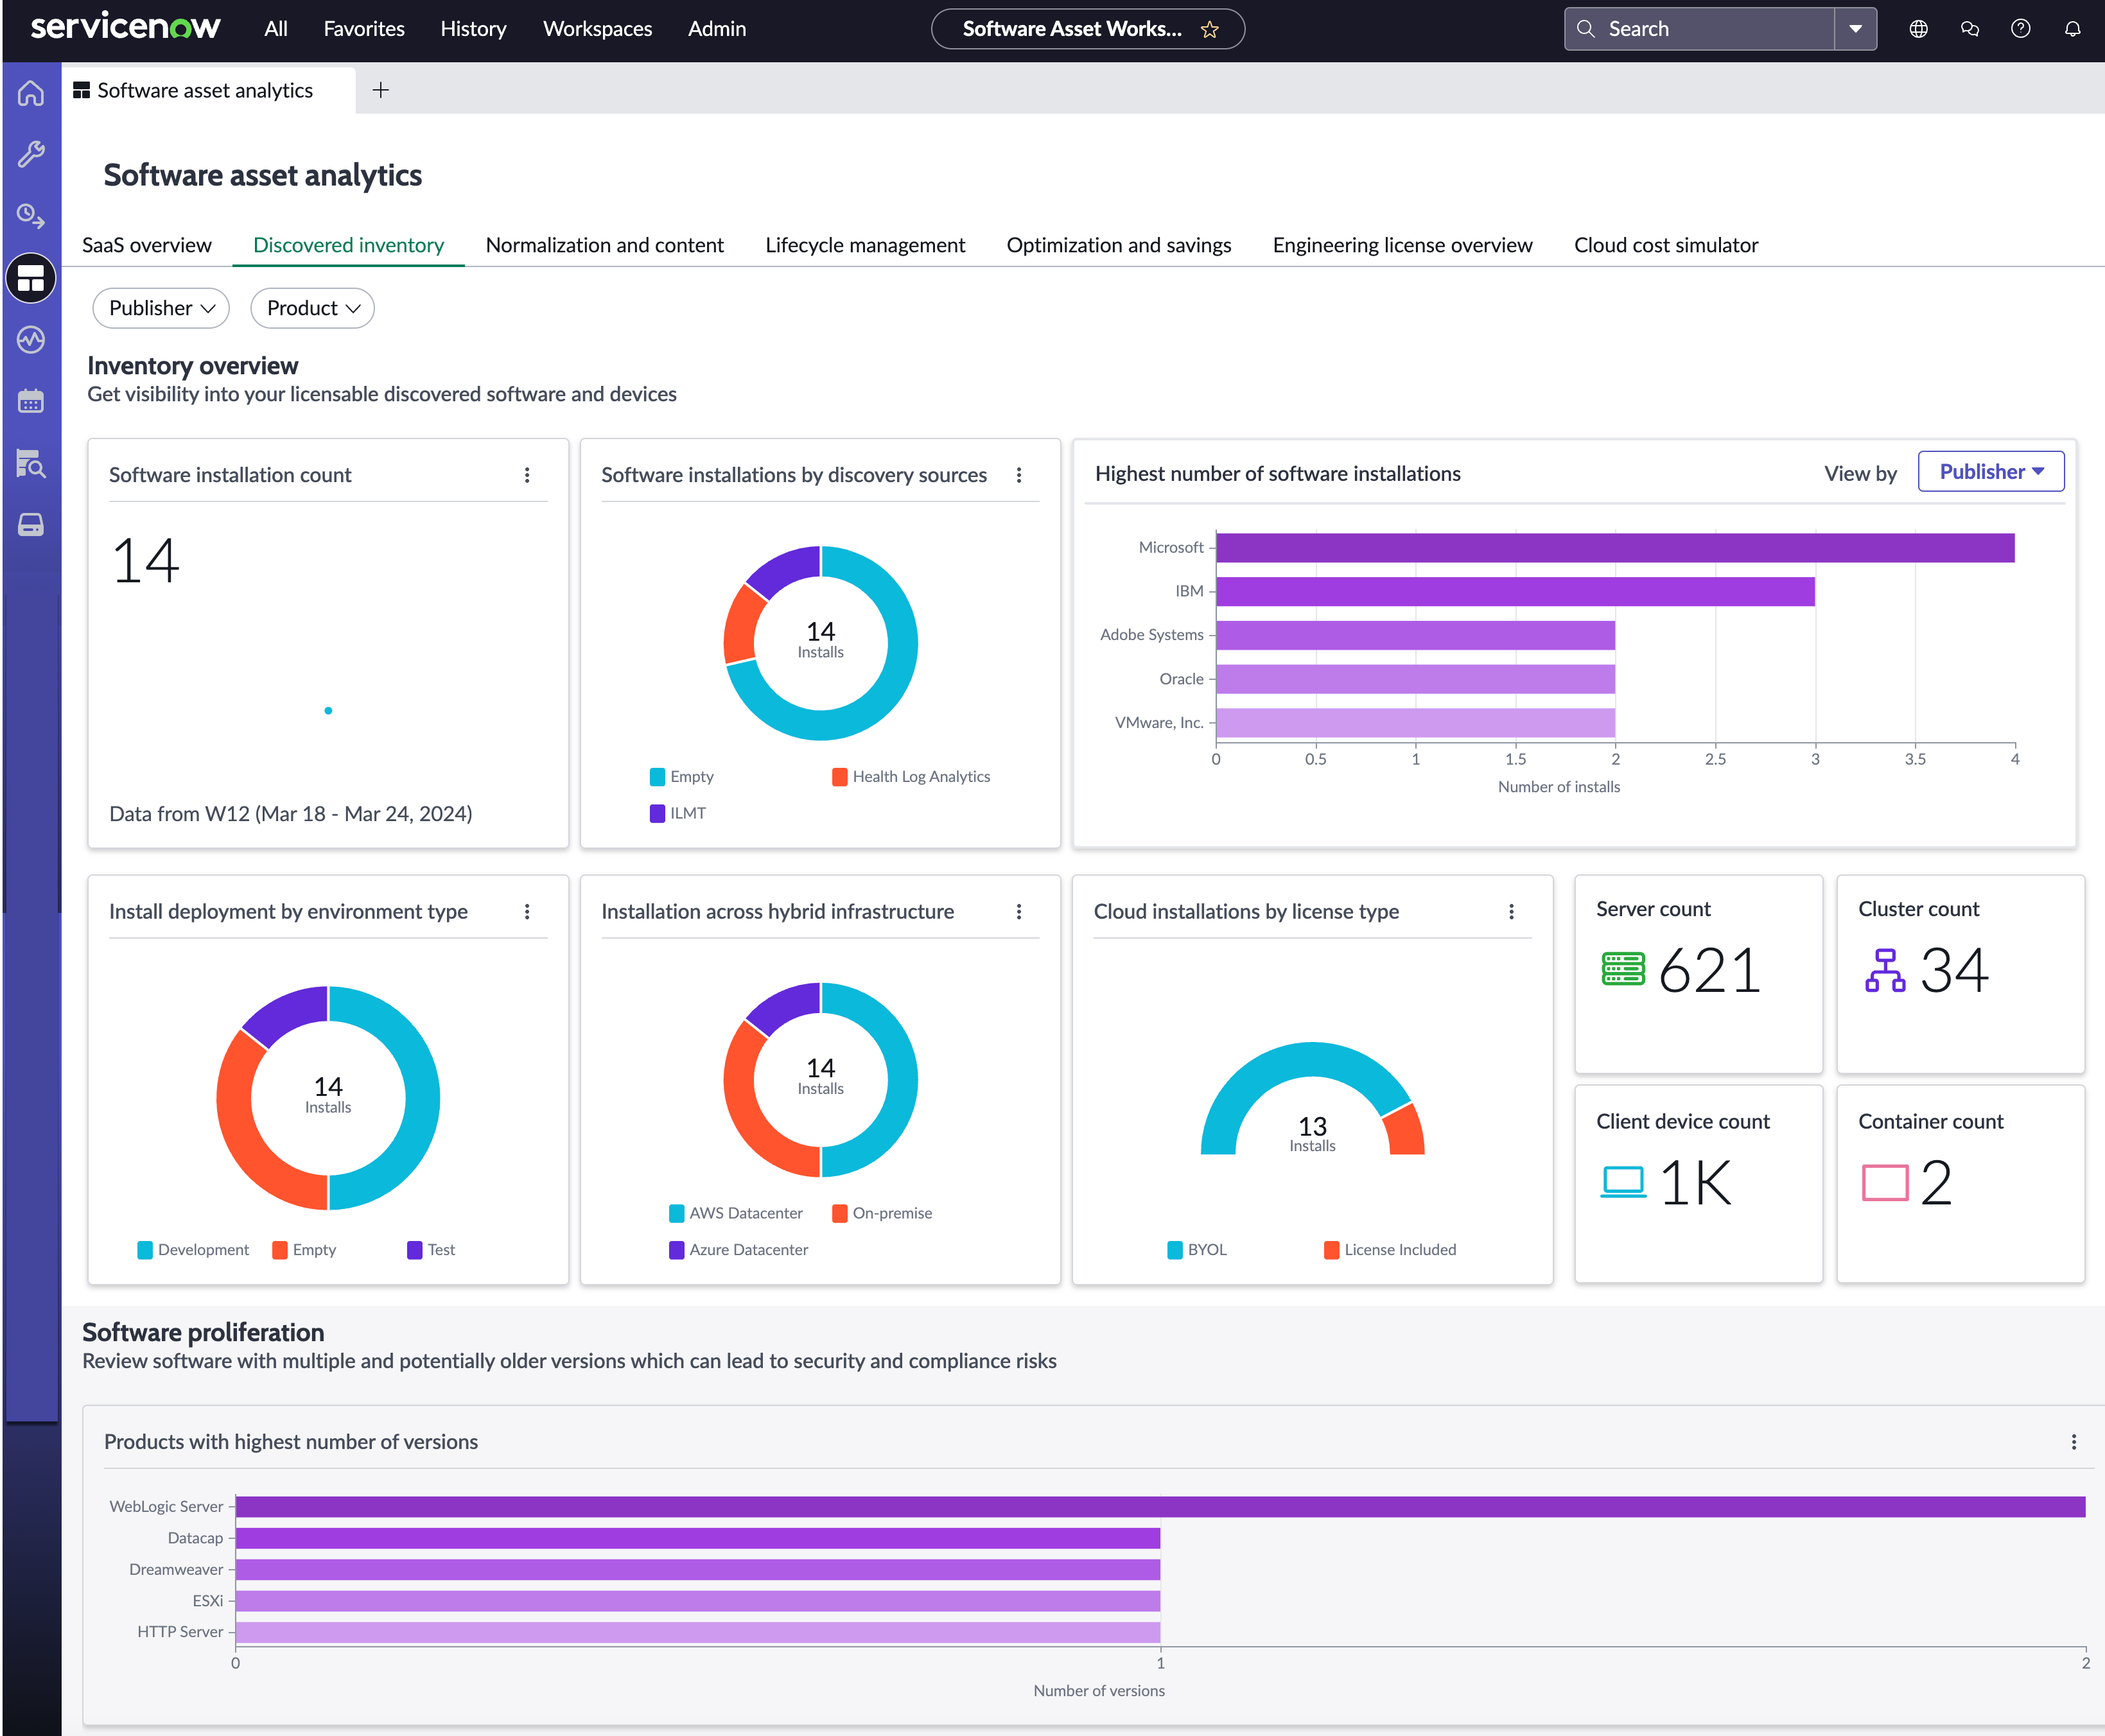Go to Engineering license overview tab
Screen dimensions: 2105x1736
(1403, 245)
